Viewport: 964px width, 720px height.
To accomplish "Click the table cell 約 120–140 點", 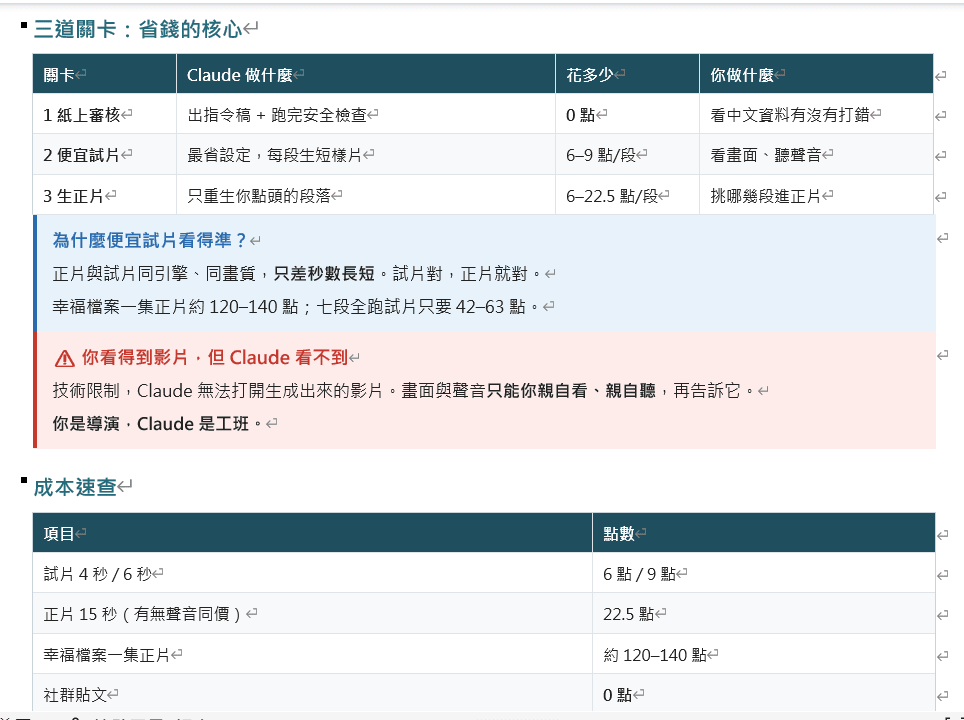I will 764,654.
